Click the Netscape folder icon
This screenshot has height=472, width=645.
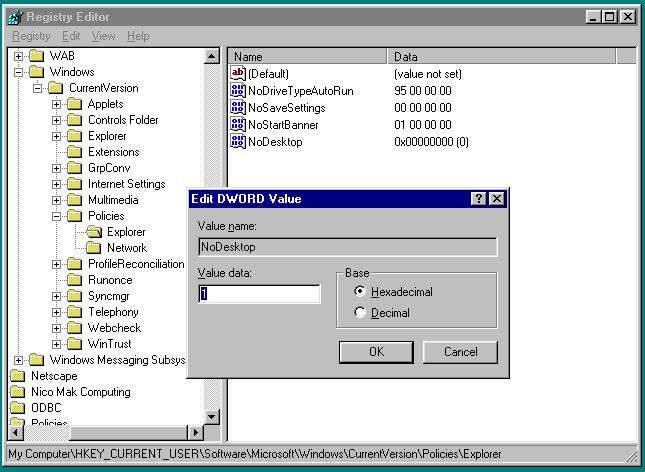click(17, 376)
